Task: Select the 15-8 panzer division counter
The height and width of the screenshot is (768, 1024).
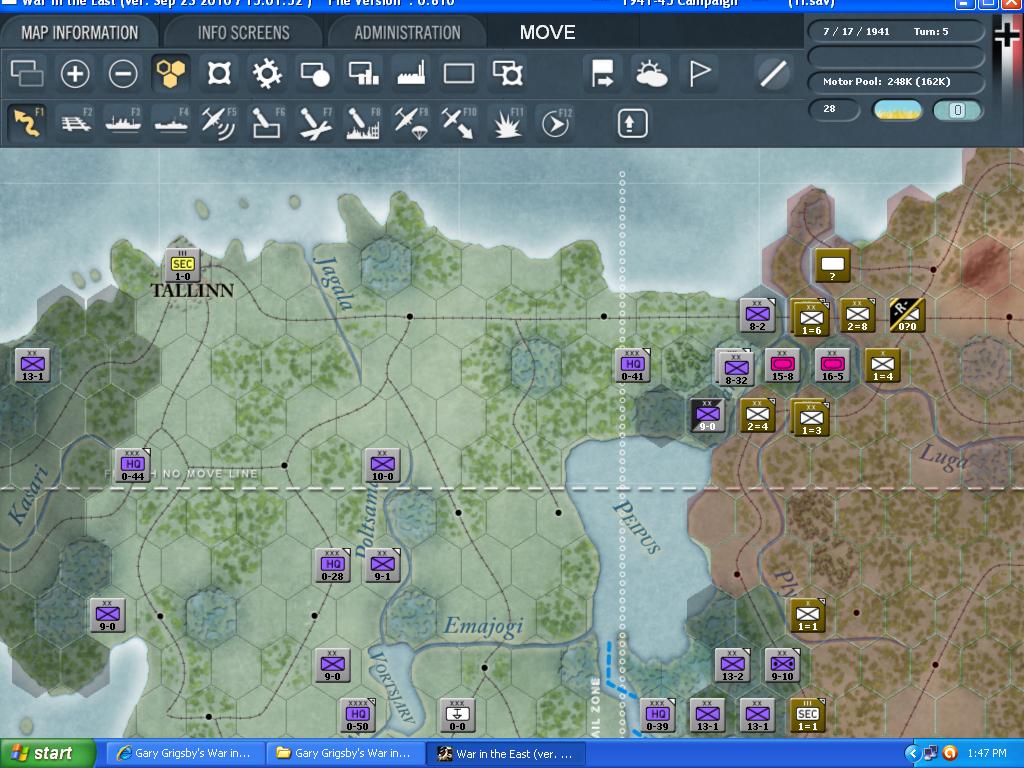Action: (782, 366)
